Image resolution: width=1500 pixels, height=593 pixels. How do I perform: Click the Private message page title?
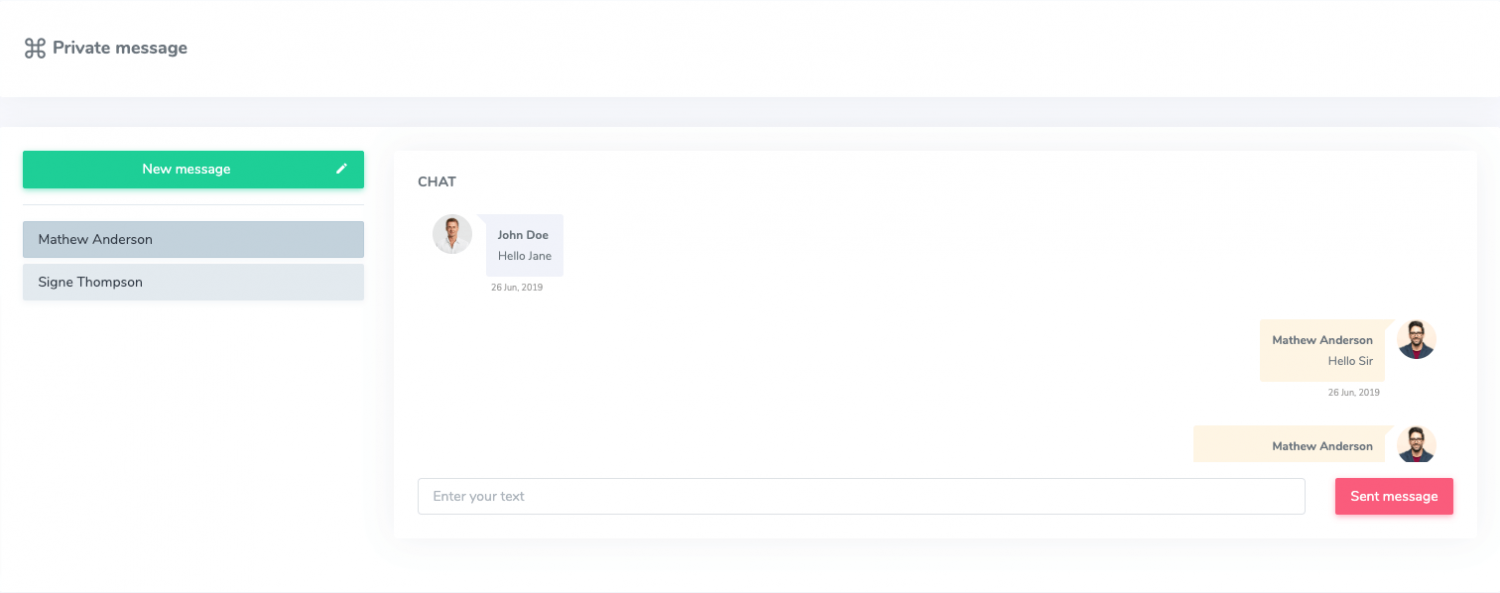click(x=119, y=48)
